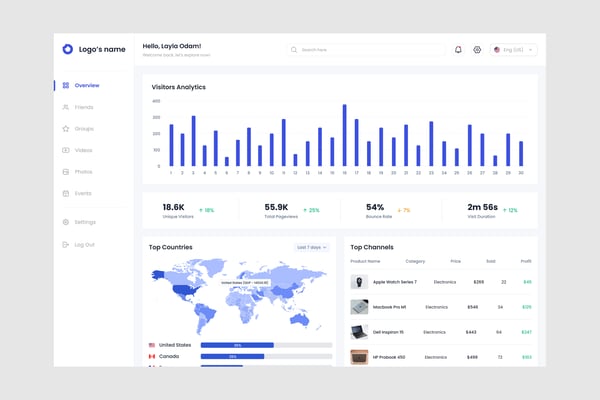
Task: Expand the Last 7 days dropdown
Action: click(x=311, y=247)
